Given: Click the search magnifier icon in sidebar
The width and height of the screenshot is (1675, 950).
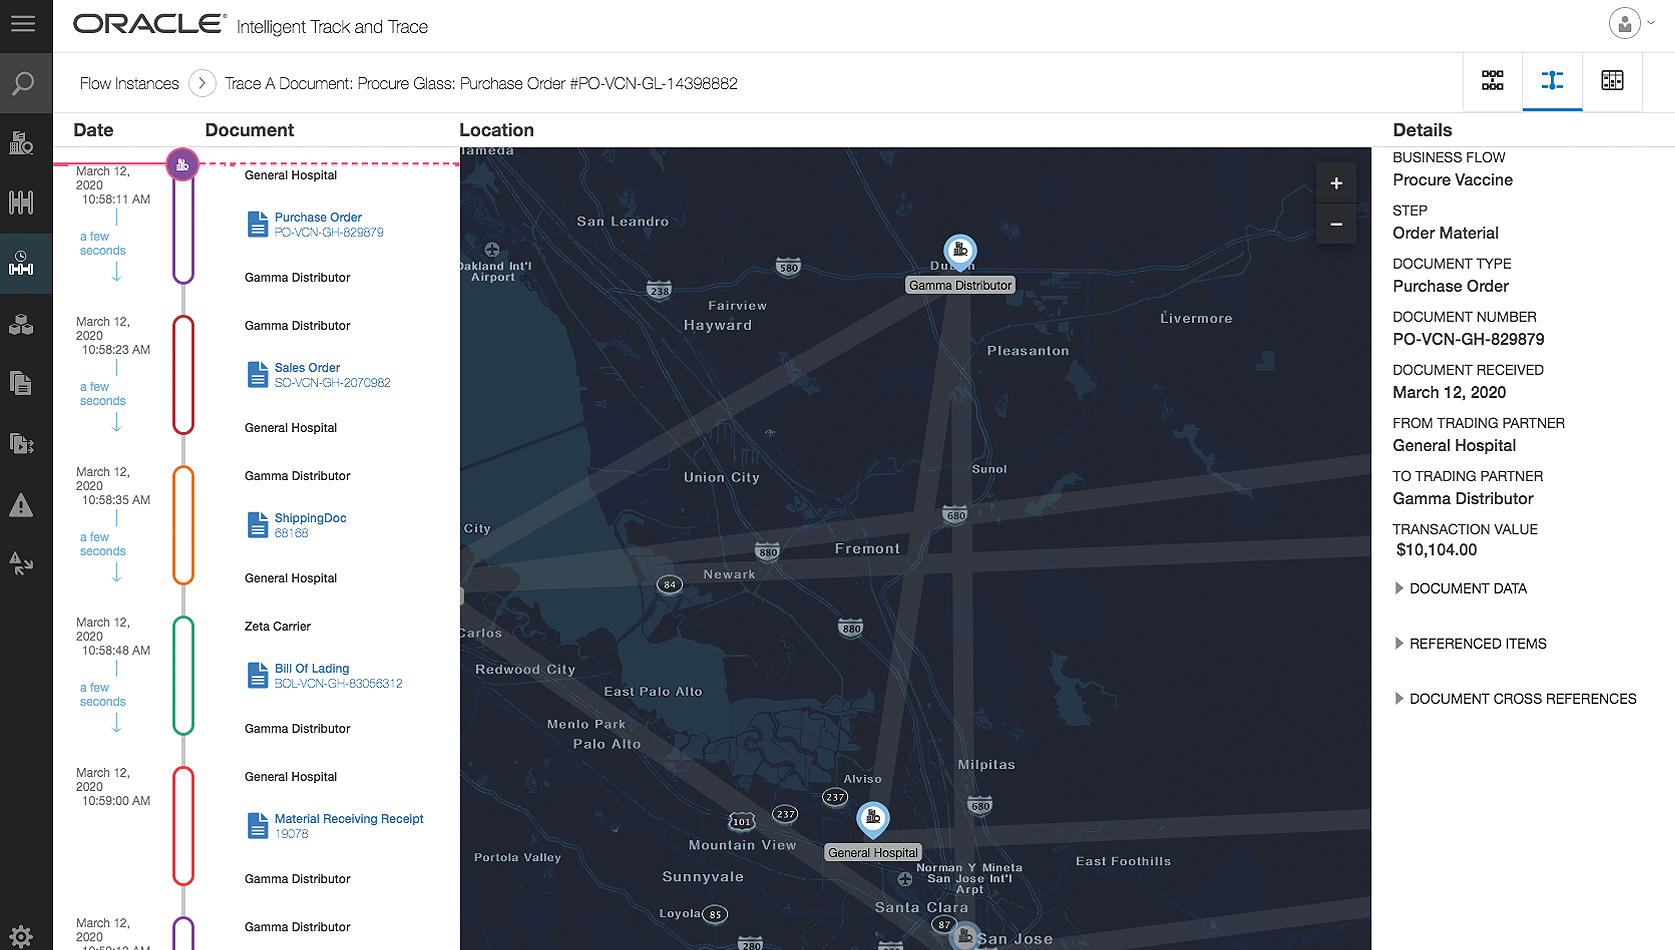Looking at the screenshot, I should 23,84.
